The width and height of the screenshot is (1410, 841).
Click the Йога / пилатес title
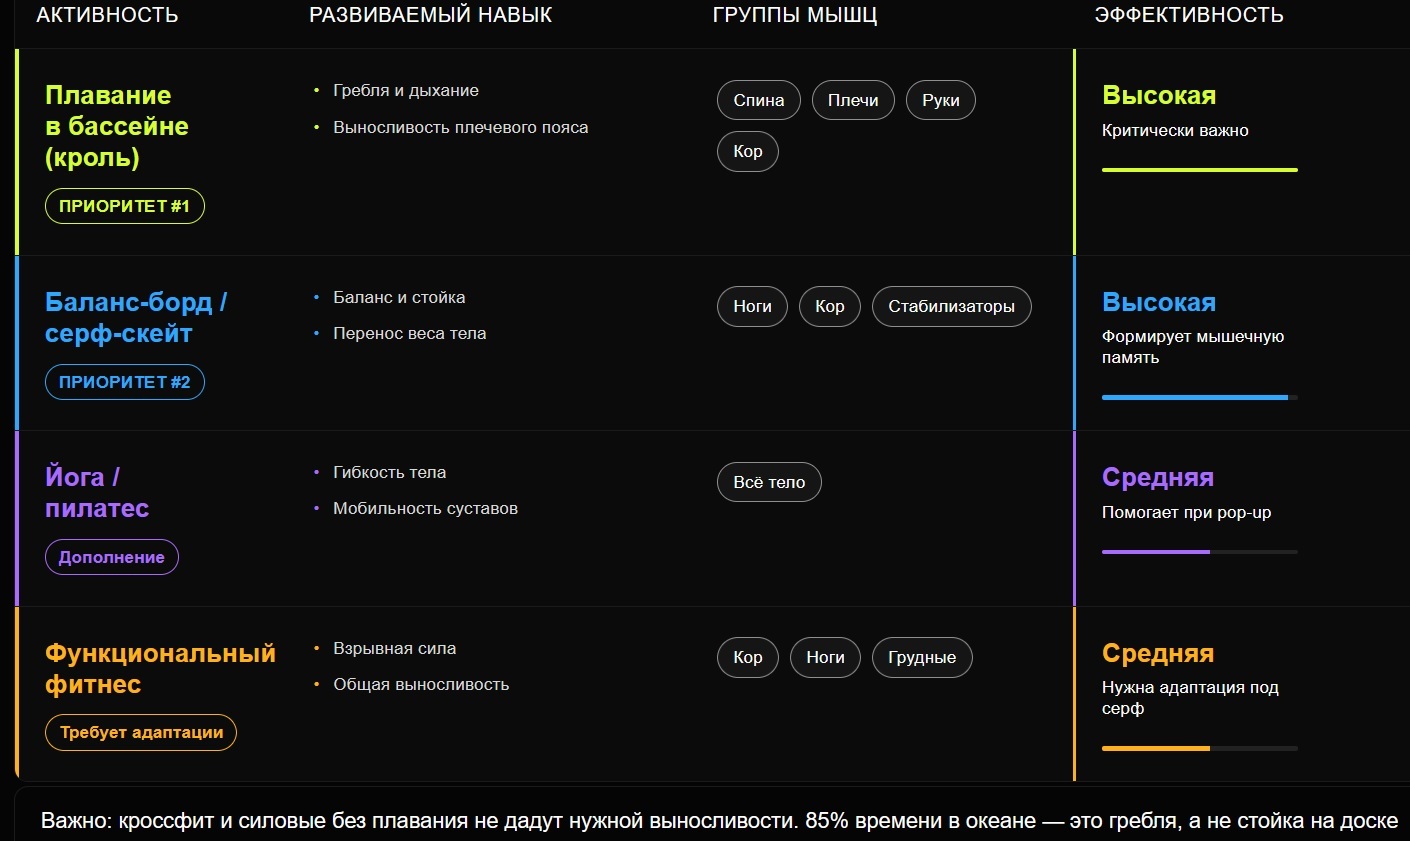pyautogui.click(x=97, y=492)
